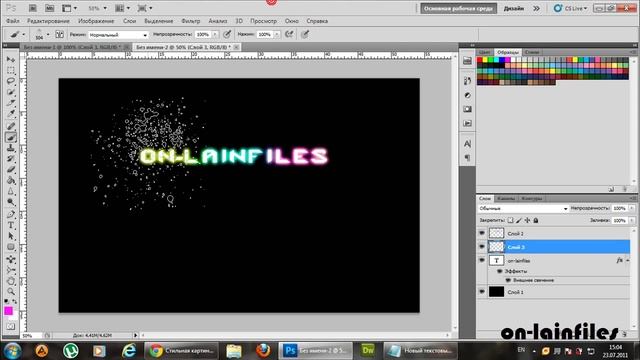The width and height of the screenshot is (640, 360).
Task: Open the Режим blend mode dropdown
Action: 118,35
